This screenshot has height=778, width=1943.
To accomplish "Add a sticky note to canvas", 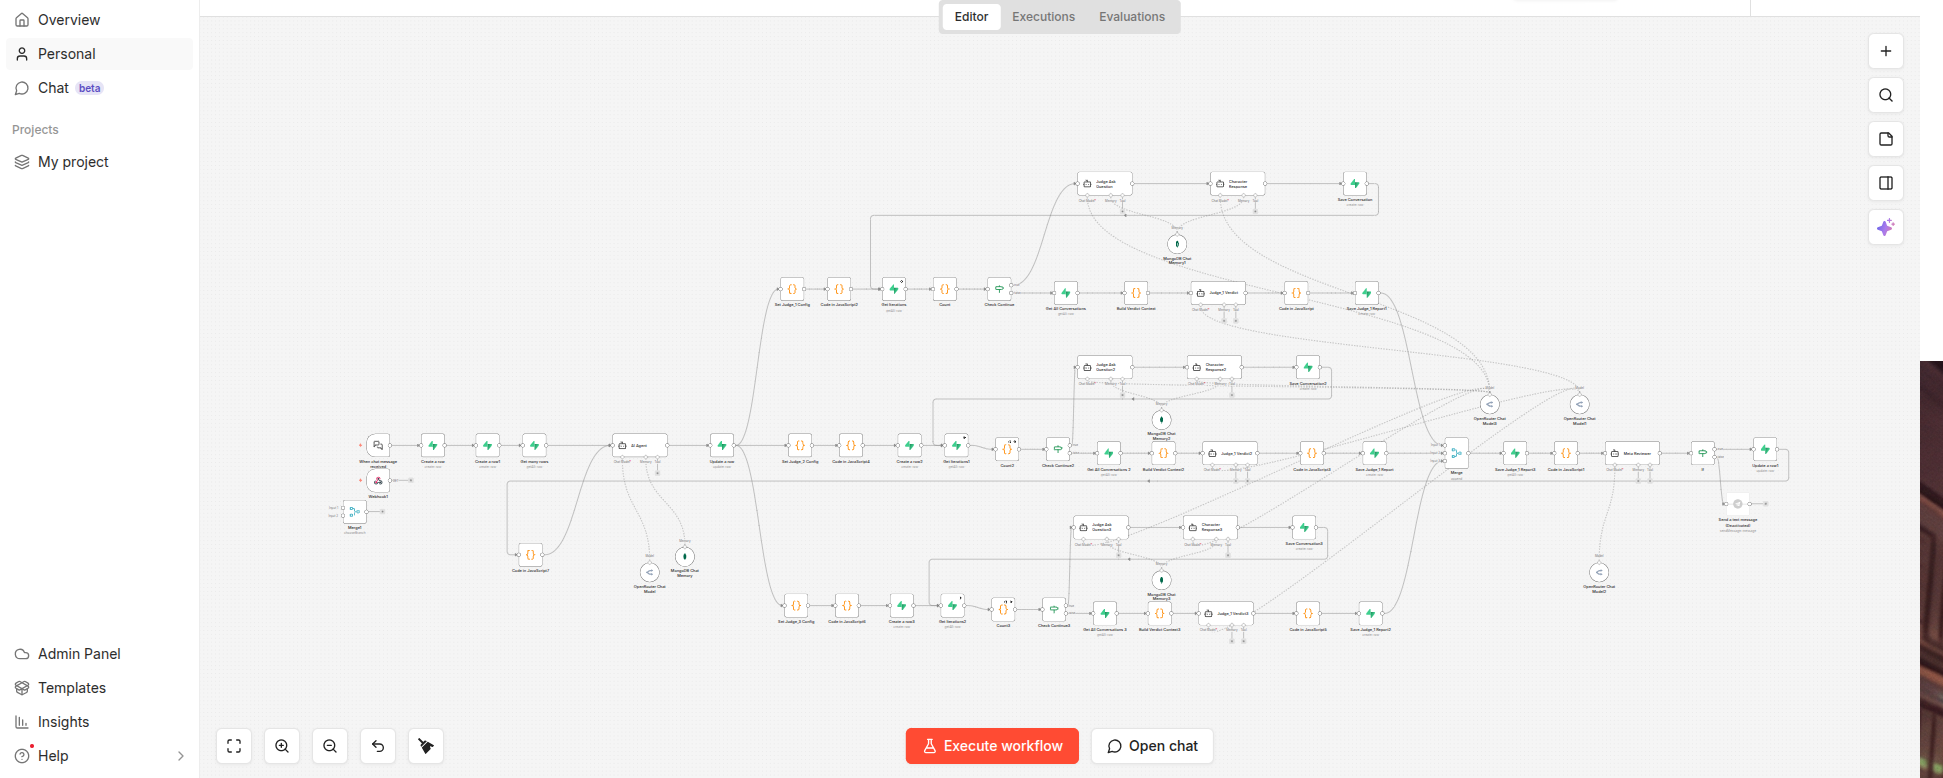I will 1886,139.
